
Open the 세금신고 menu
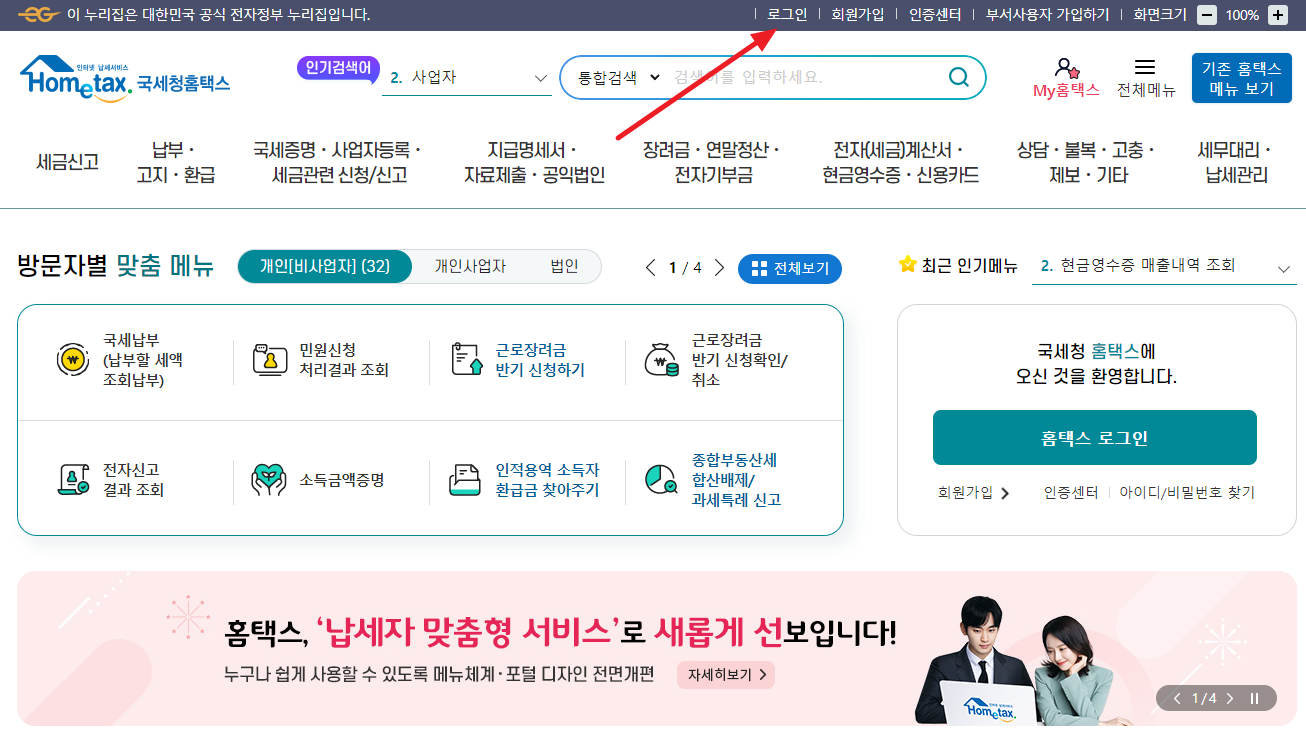tap(67, 162)
